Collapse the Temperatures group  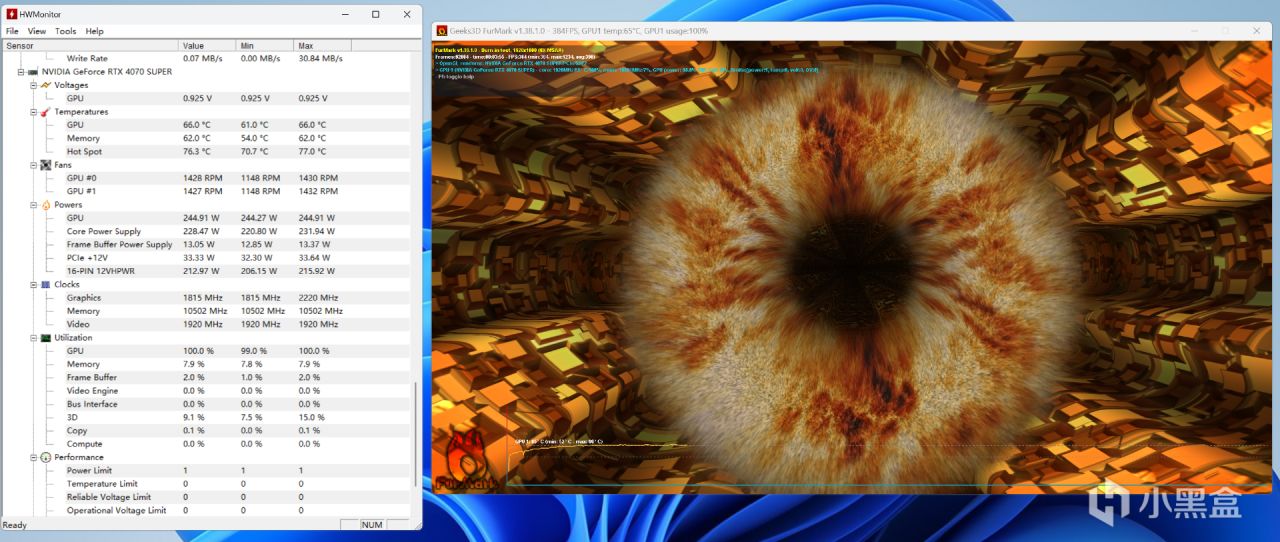33,112
